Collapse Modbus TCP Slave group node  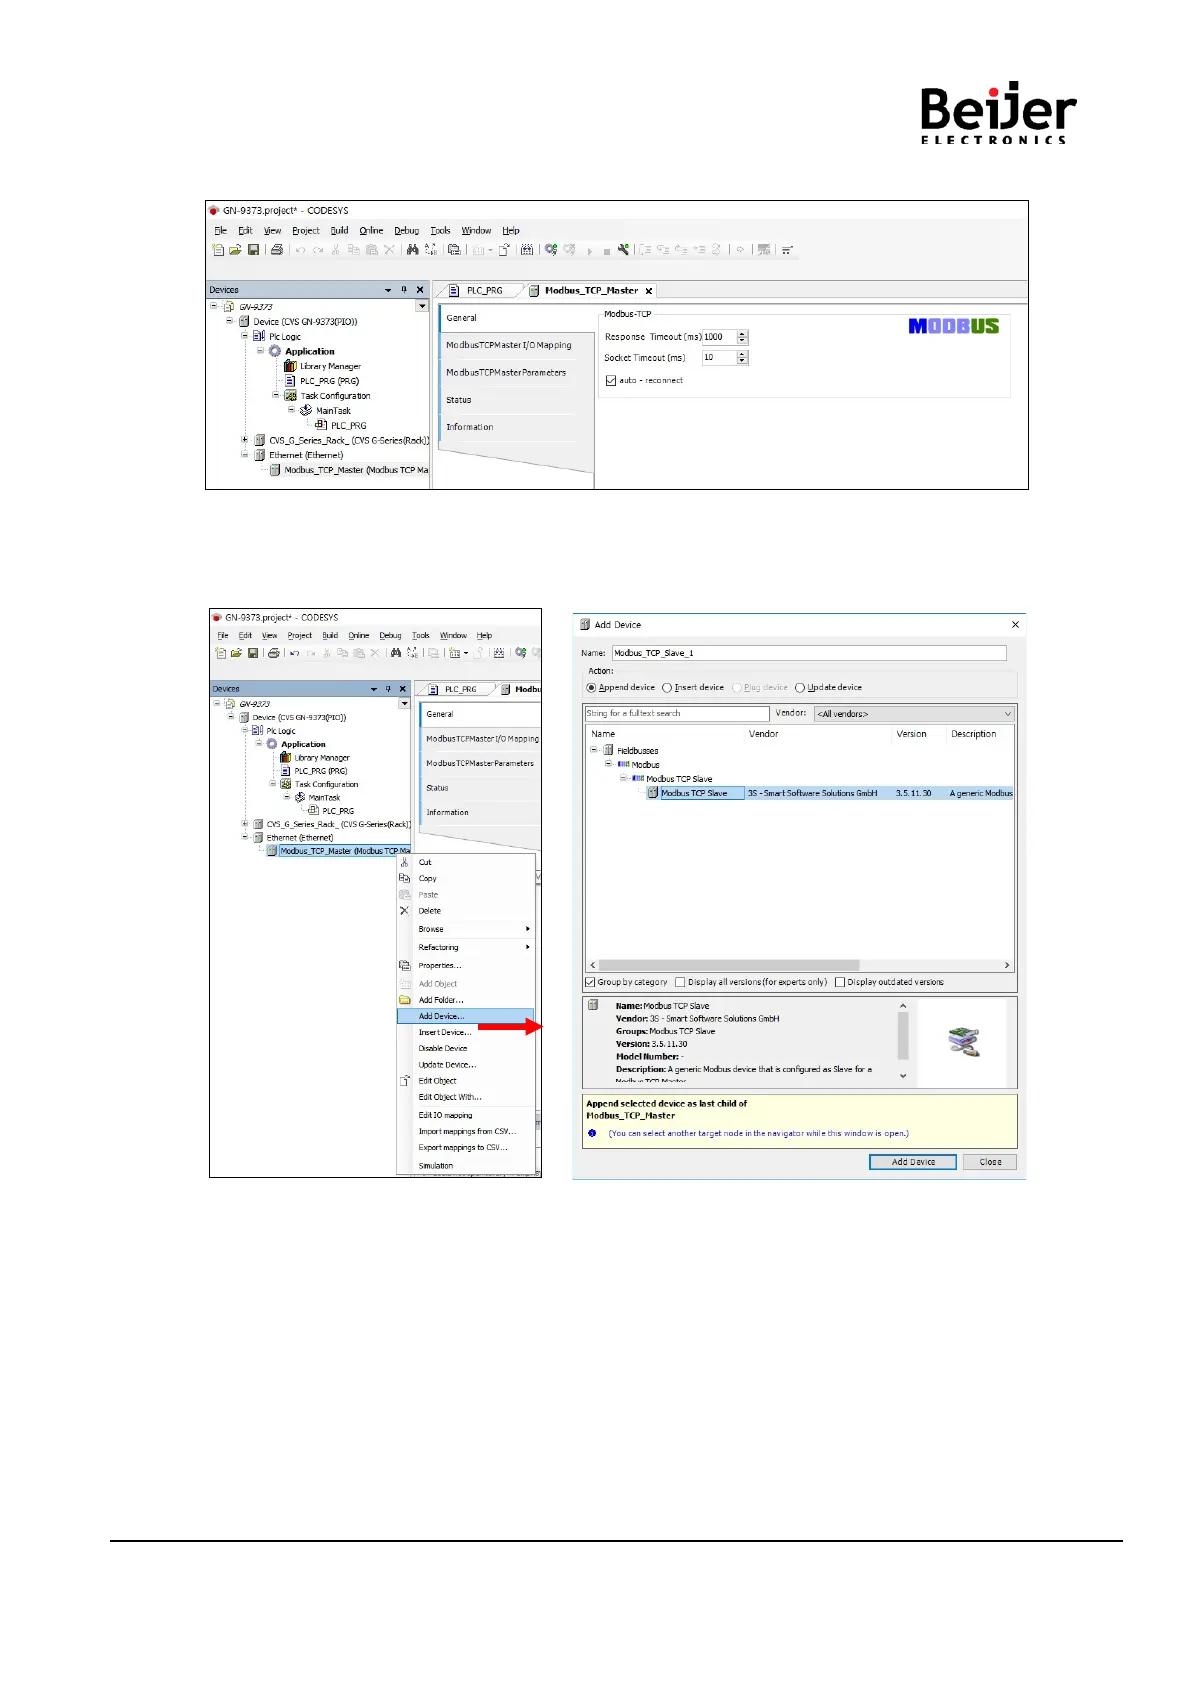pyautogui.click(x=623, y=778)
